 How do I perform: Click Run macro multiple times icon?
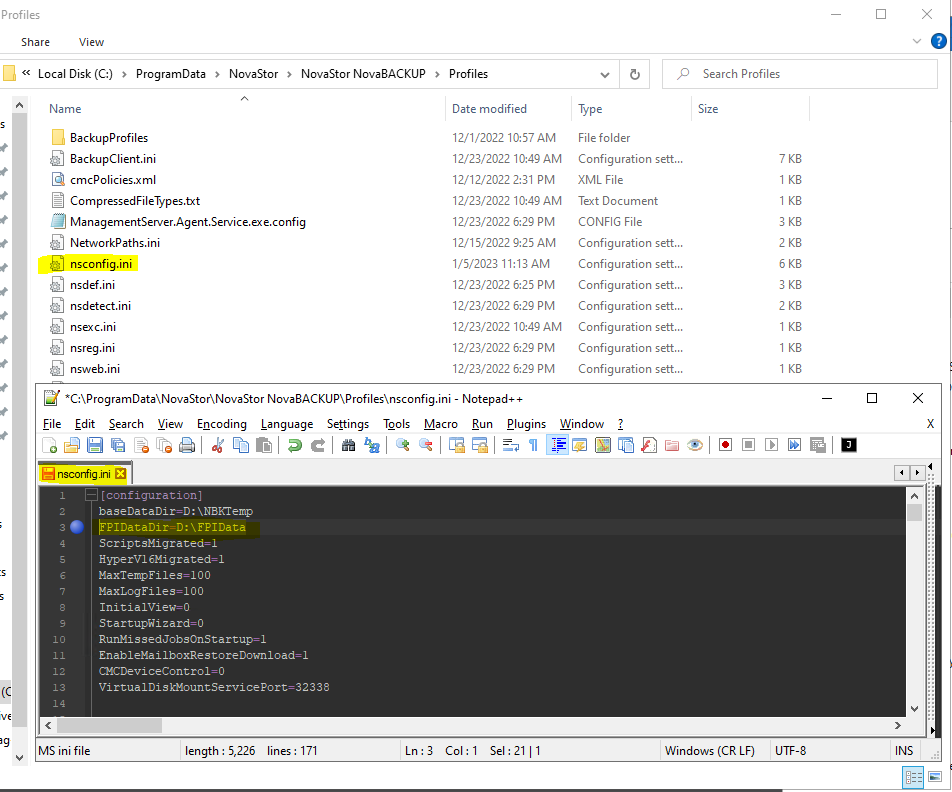click(x=794, y=445)
